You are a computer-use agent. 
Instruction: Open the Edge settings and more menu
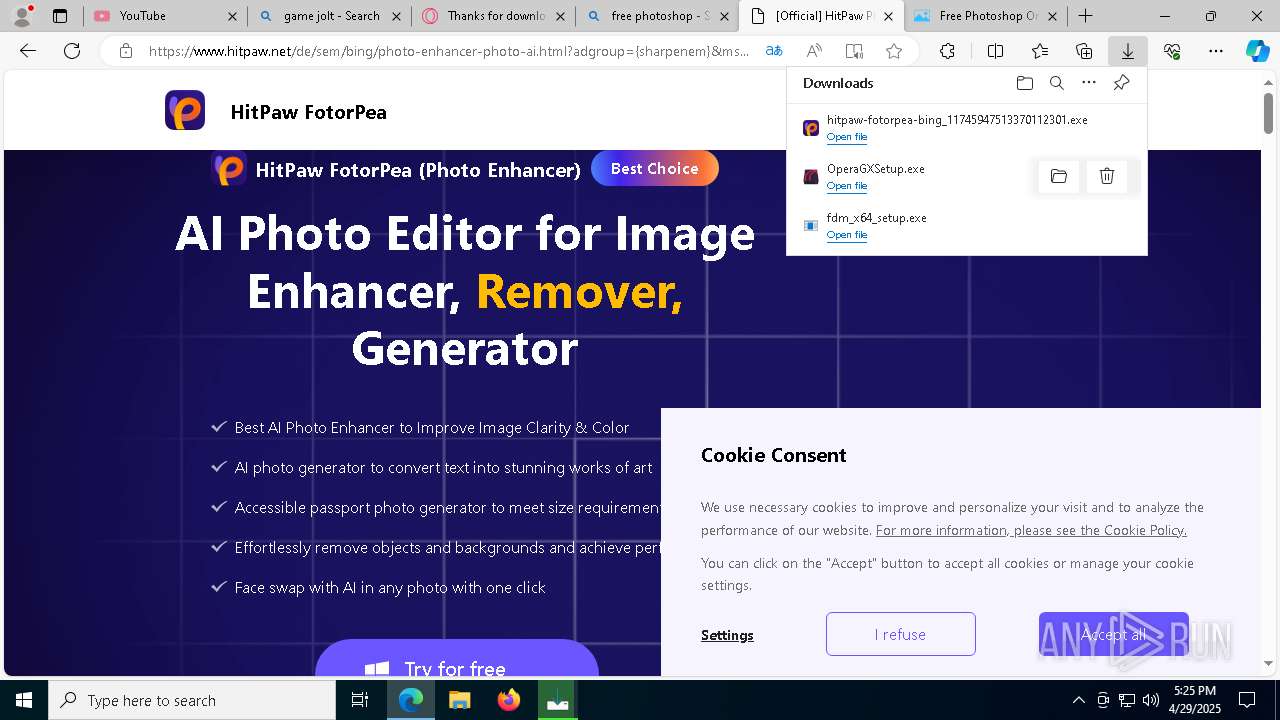pyautogui.click(x=1216, y=51)
